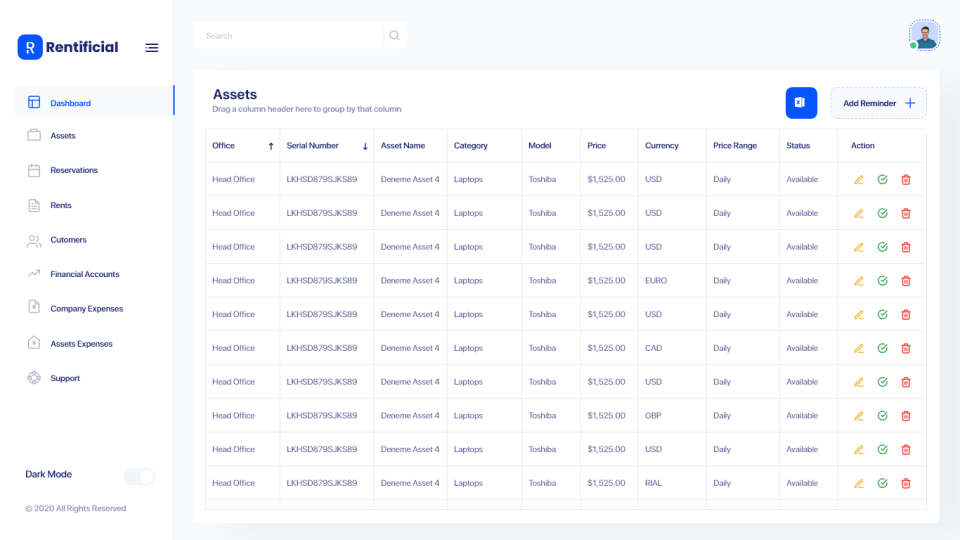Click the Excel export icon button

coord(801,103)
